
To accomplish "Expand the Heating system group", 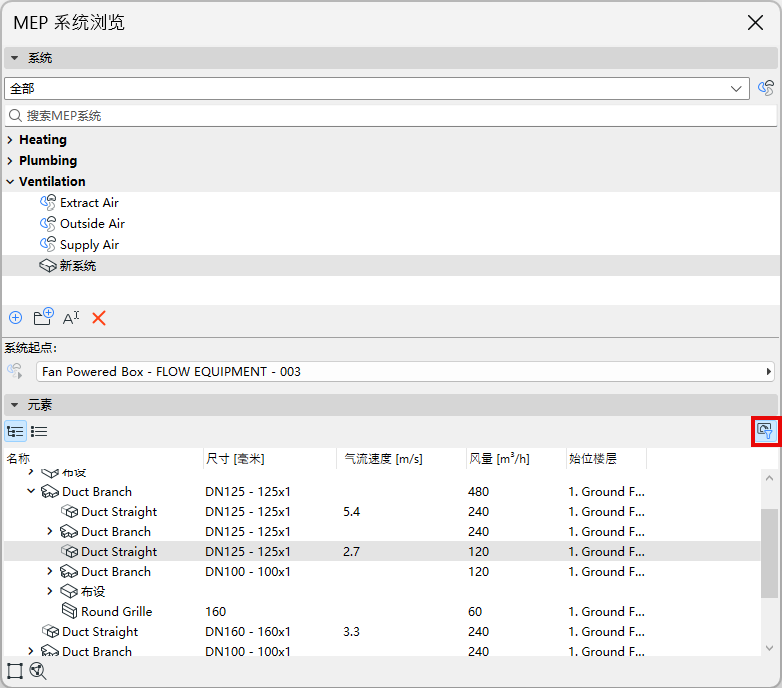I will (10, 140).
